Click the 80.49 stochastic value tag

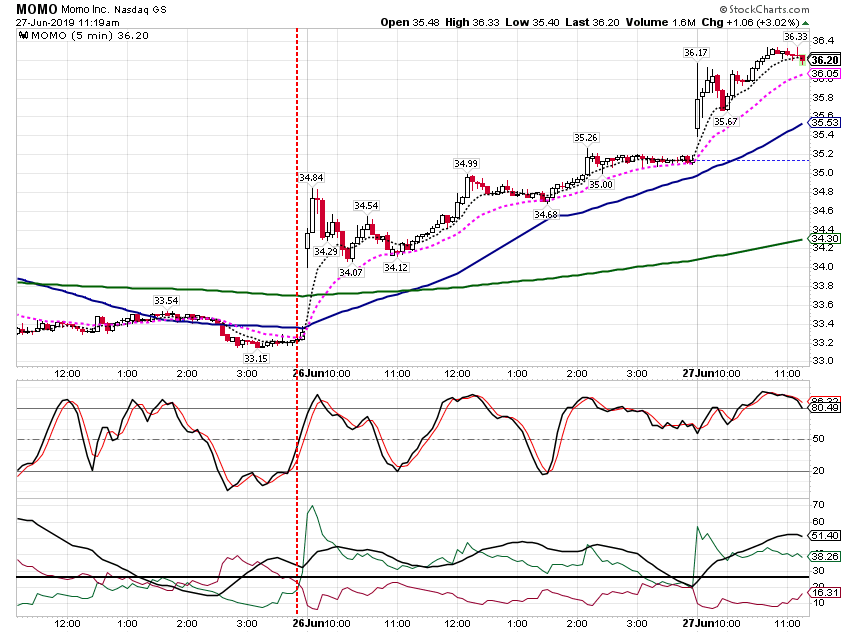click(825, 408)
